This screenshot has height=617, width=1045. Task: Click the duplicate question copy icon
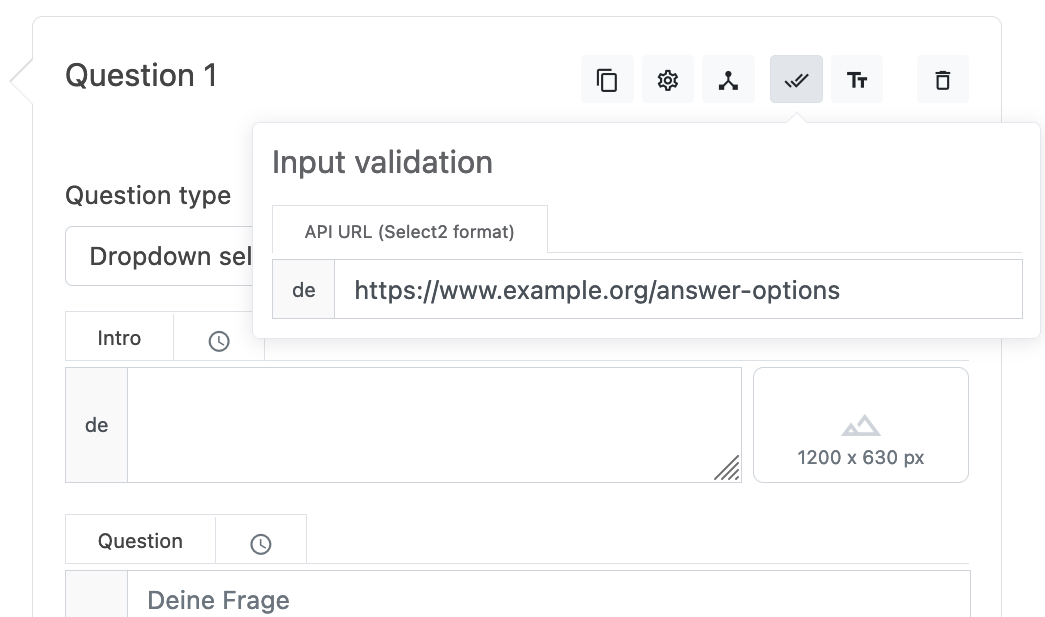pos(607,80)
